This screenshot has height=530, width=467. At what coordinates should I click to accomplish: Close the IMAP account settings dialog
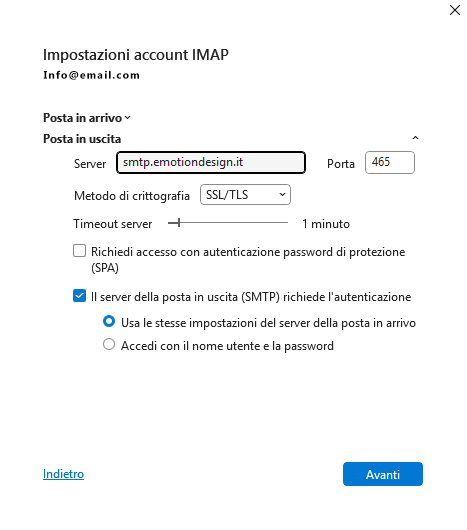point(455,10)
